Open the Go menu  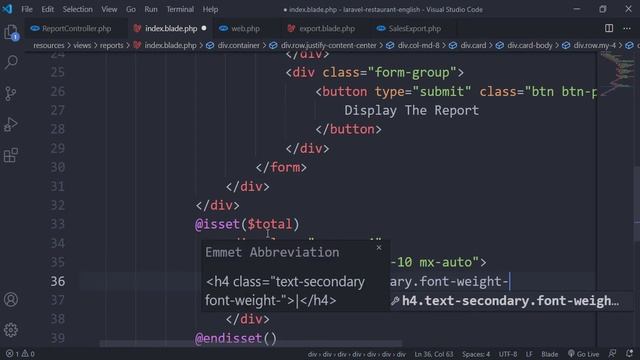(x=131, y=9)
